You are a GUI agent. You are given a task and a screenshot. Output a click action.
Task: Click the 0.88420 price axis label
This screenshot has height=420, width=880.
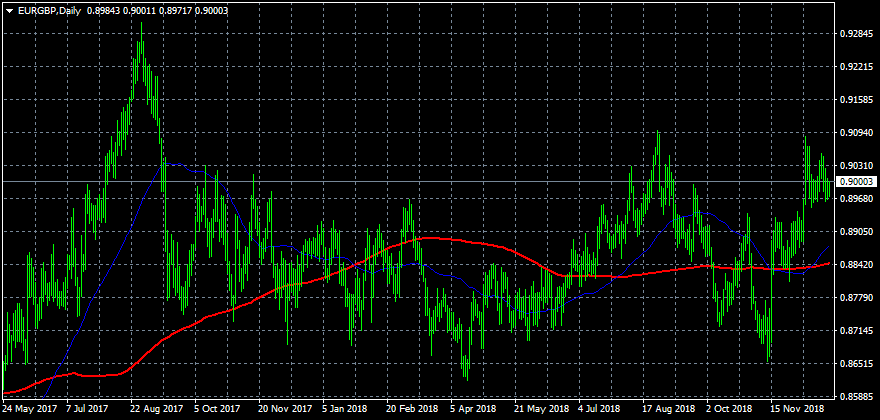point(856,265)
